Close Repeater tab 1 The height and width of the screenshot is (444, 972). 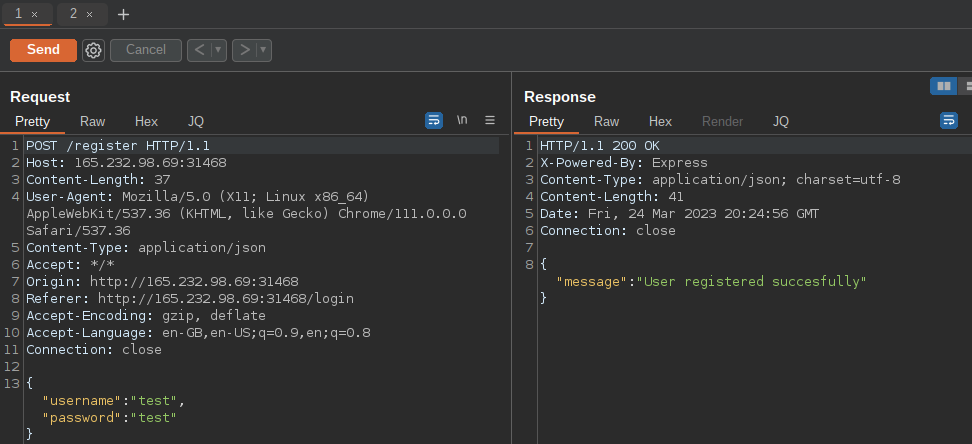click(x=35, y=14)
